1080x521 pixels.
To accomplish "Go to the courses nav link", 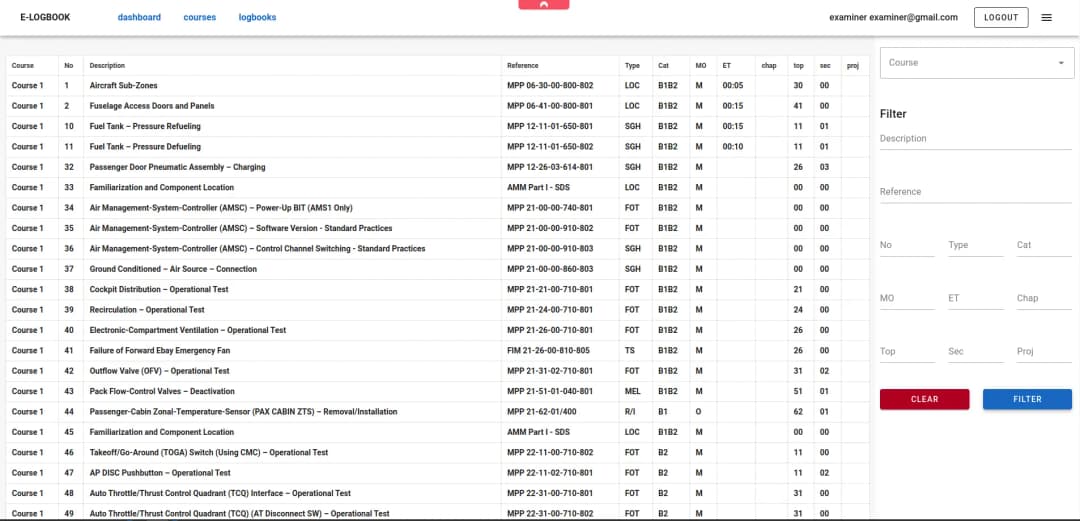I will click(x=200, y=17).
